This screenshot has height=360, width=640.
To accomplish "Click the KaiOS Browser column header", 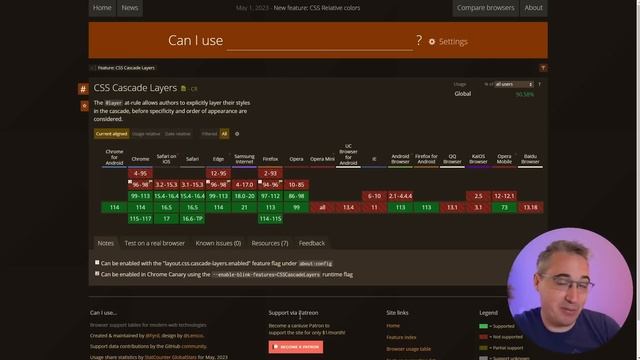I will (x=478, y=159).
